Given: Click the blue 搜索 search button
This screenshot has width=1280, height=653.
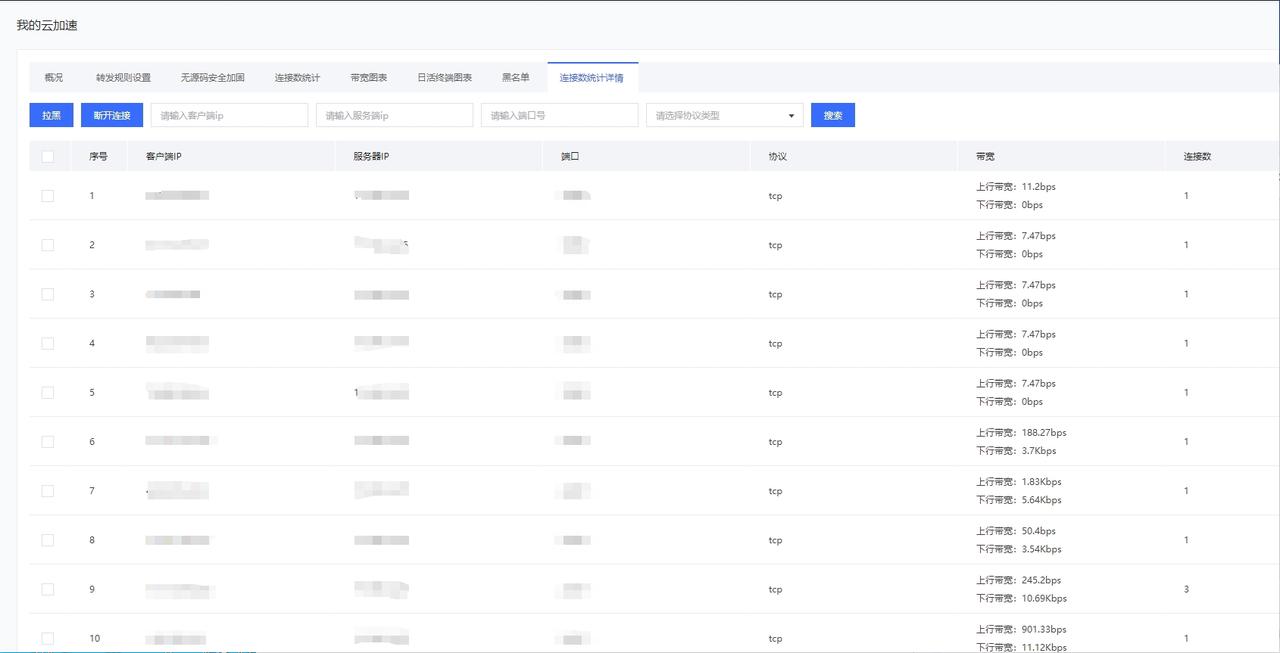Looking at the screenshot, I should (832, 115).
